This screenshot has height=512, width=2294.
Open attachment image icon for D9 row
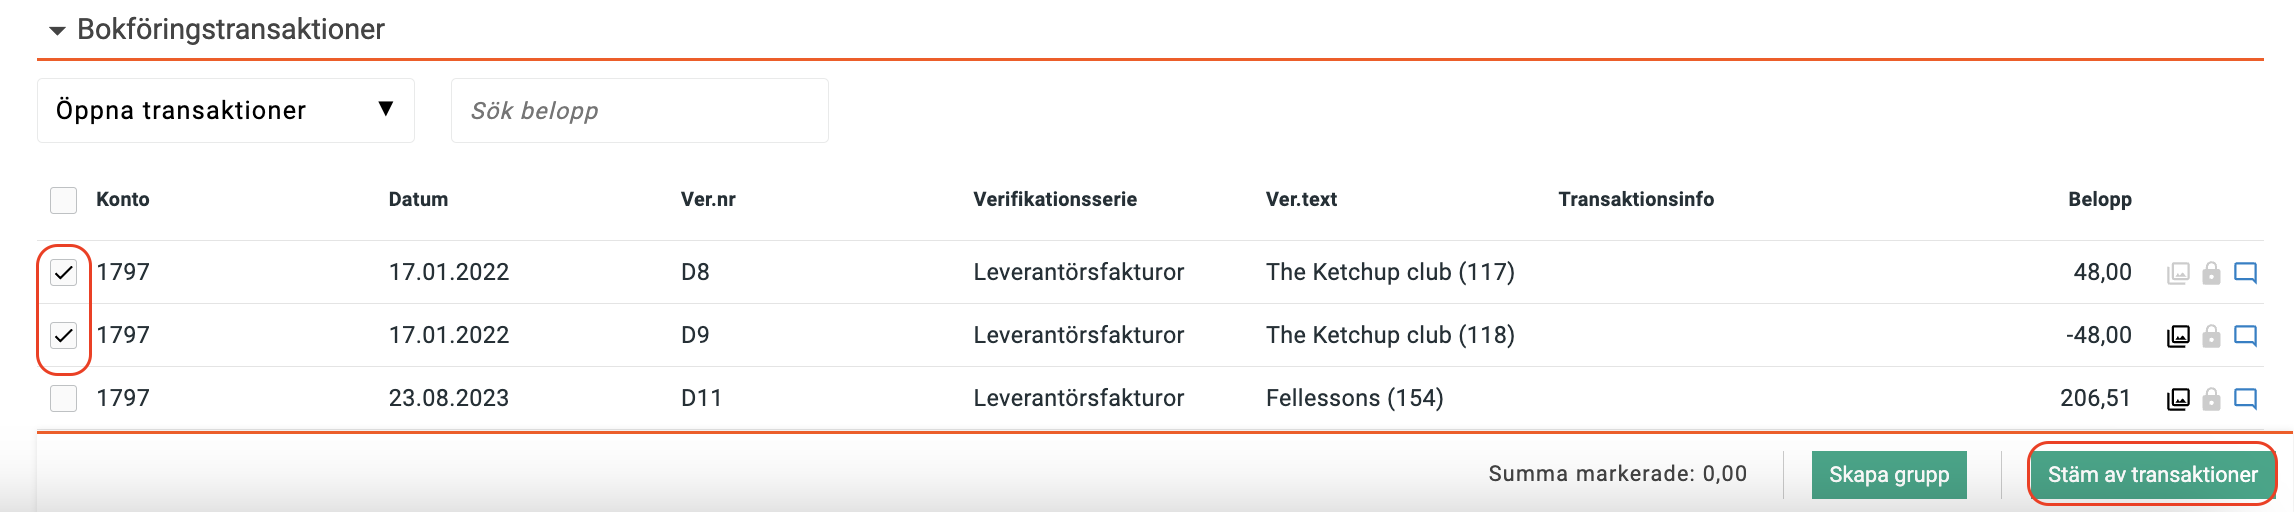click(2178, 336)
